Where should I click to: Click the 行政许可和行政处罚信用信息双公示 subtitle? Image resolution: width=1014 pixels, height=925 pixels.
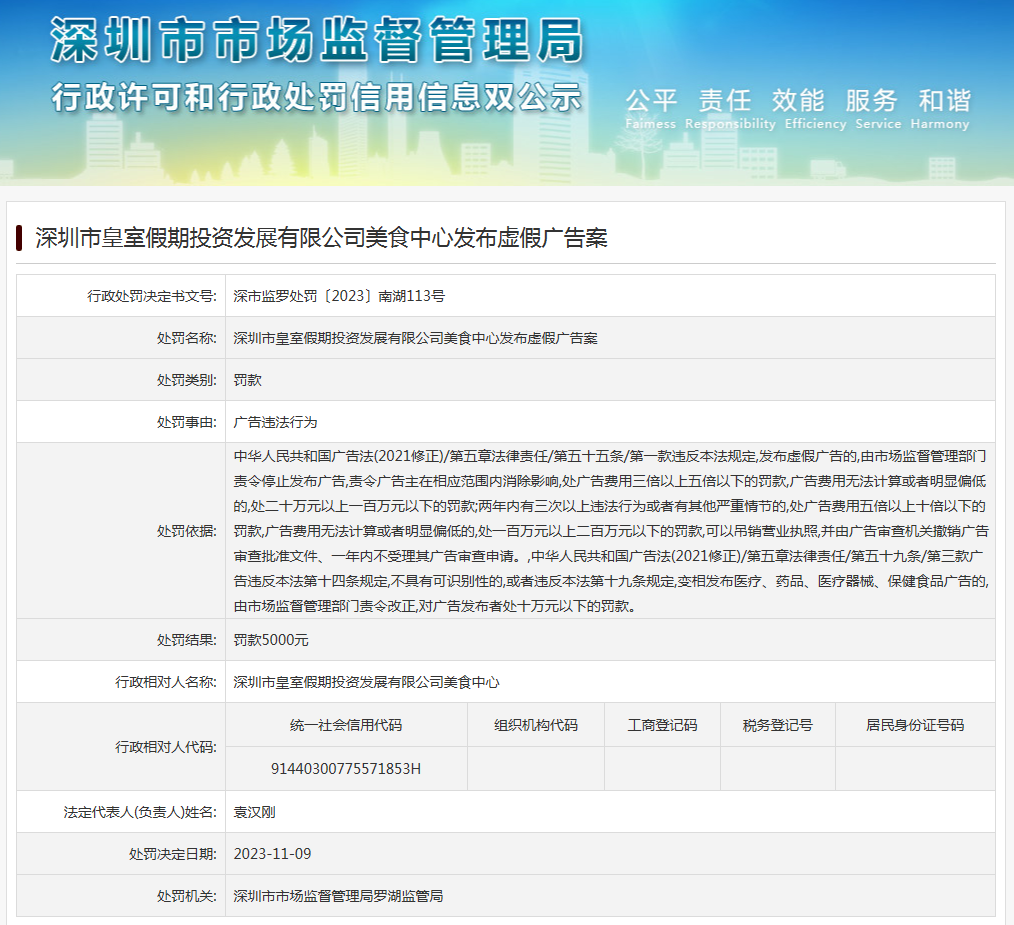[x=316, y=97]
